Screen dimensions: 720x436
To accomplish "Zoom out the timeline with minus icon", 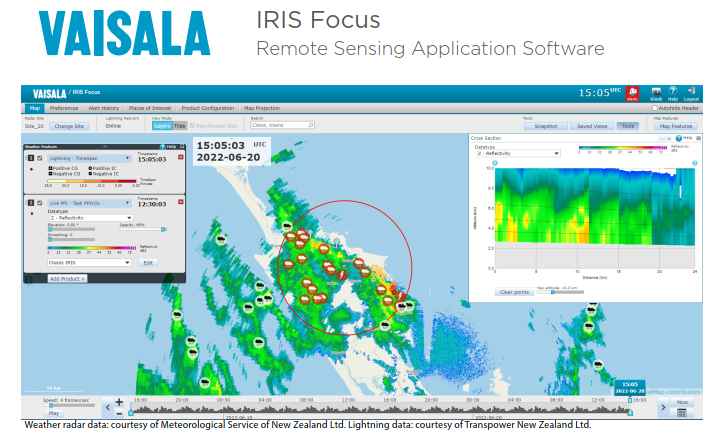I will 119,414.
